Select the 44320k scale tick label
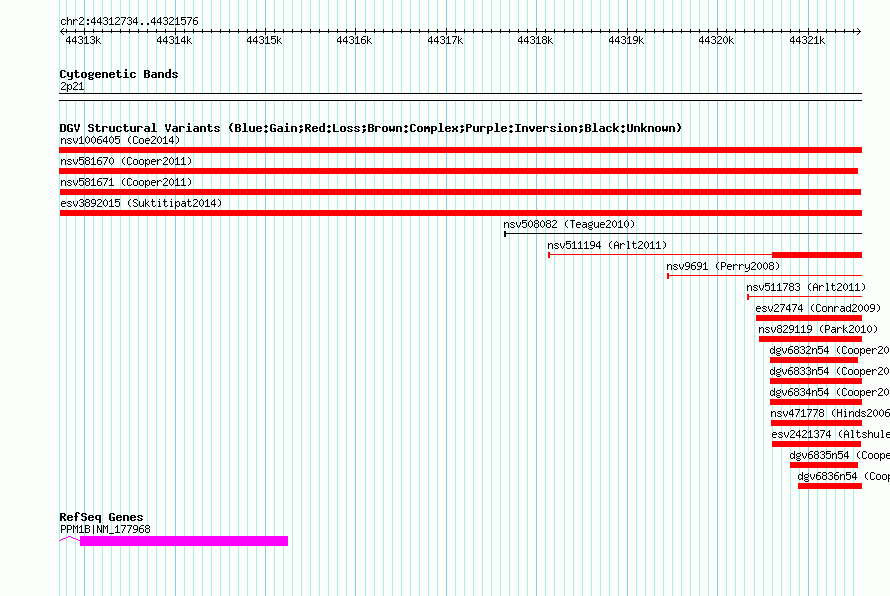890x596 pixels. pyautogui.click(x=716, y=40)
